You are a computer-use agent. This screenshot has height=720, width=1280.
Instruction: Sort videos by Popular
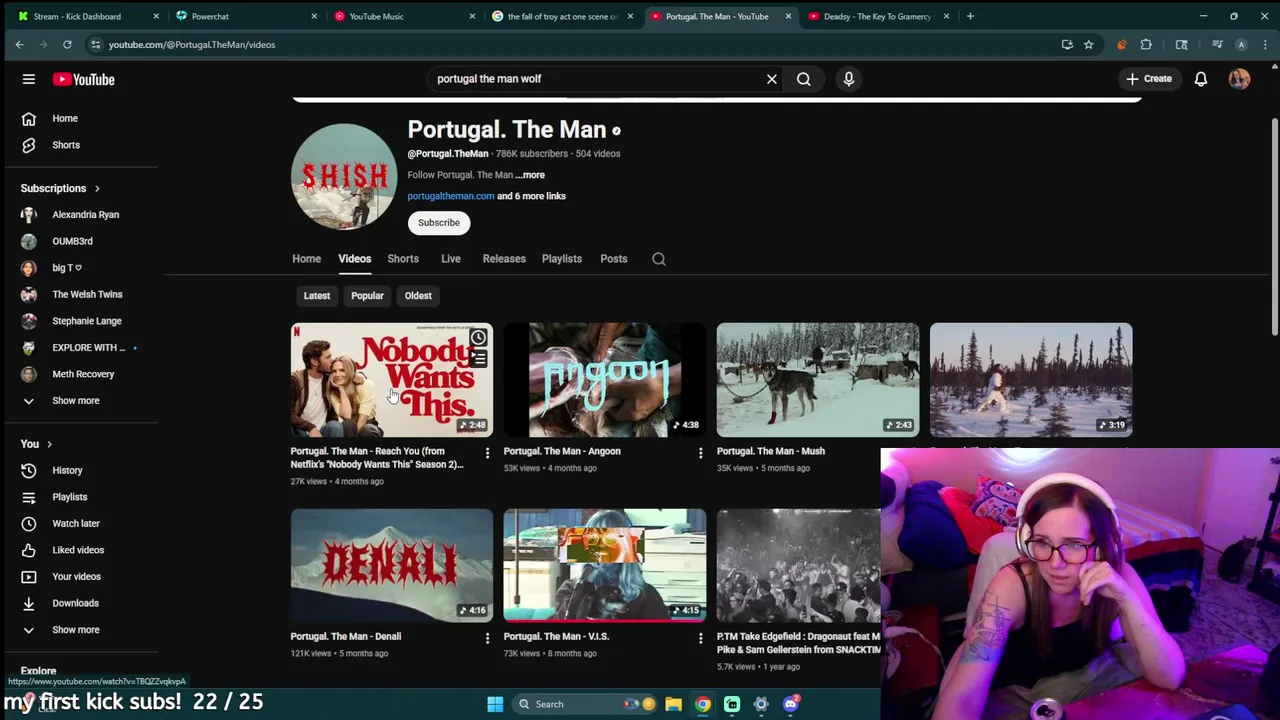click(367, 296)
